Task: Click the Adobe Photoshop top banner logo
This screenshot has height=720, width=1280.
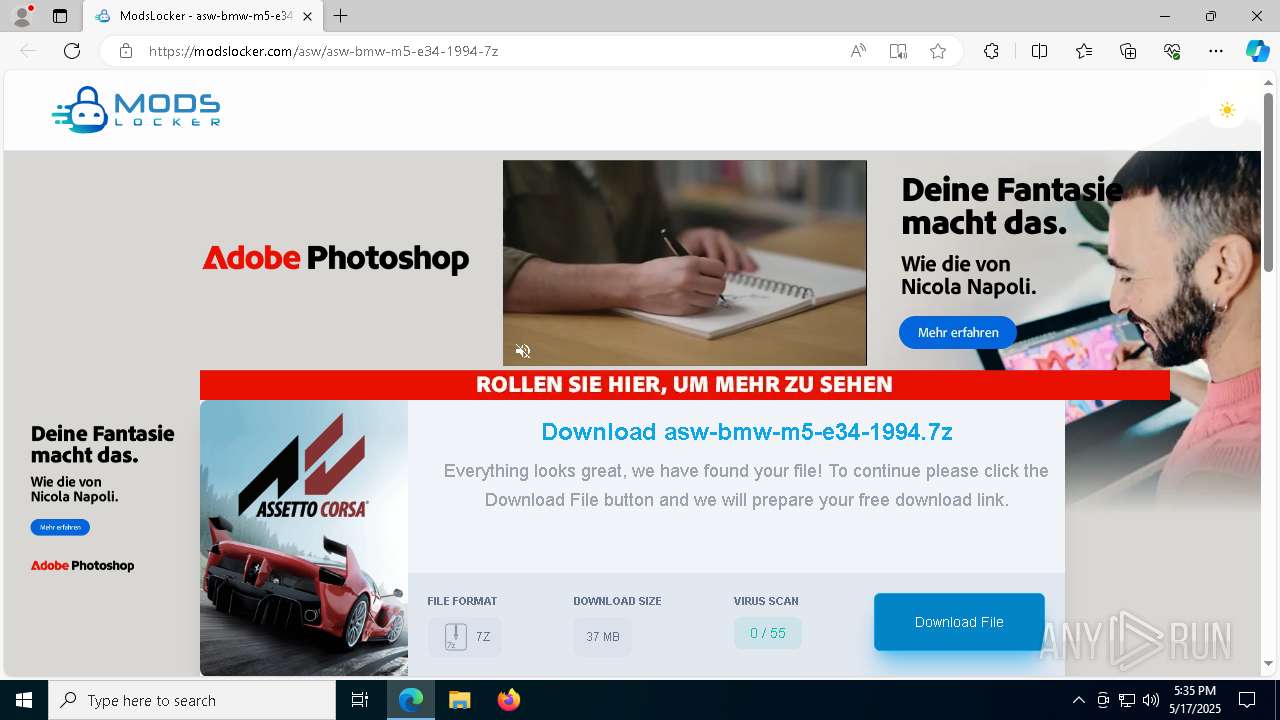Action: click(336, 258)
